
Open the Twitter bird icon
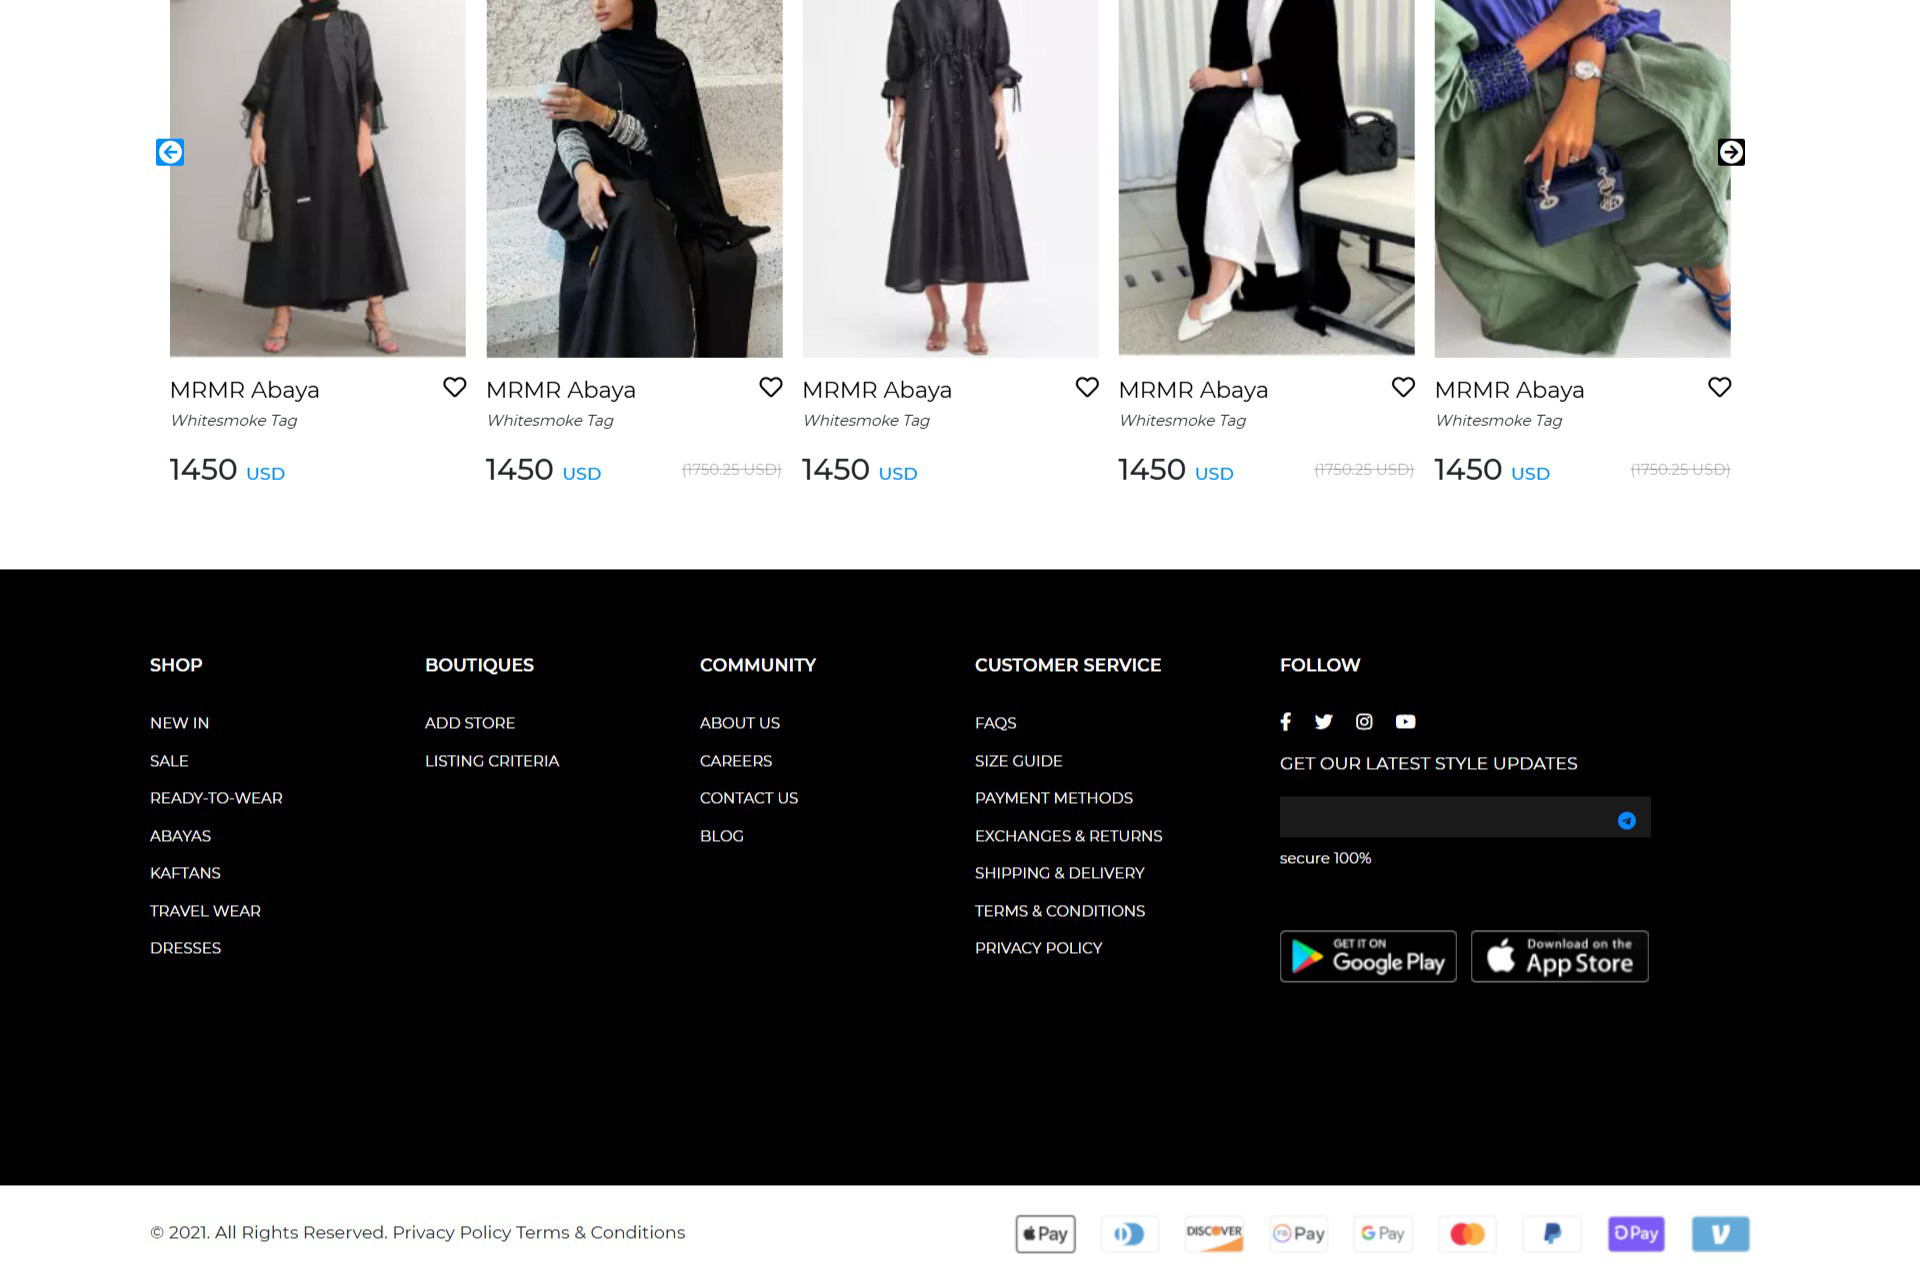tap(1323, 722)
